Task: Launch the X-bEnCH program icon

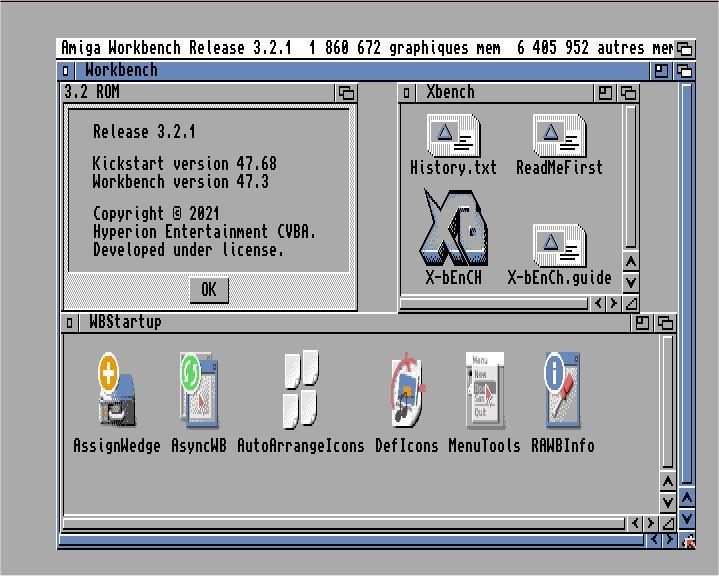Action: 453,228
